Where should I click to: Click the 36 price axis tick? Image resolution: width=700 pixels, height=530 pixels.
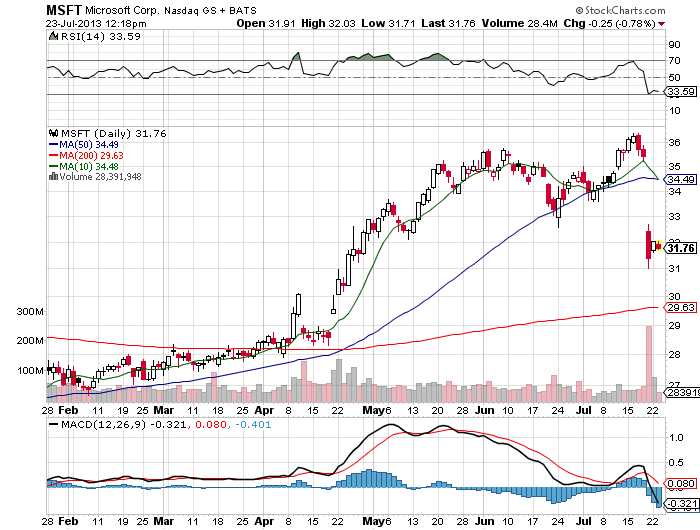coord(674,142)
